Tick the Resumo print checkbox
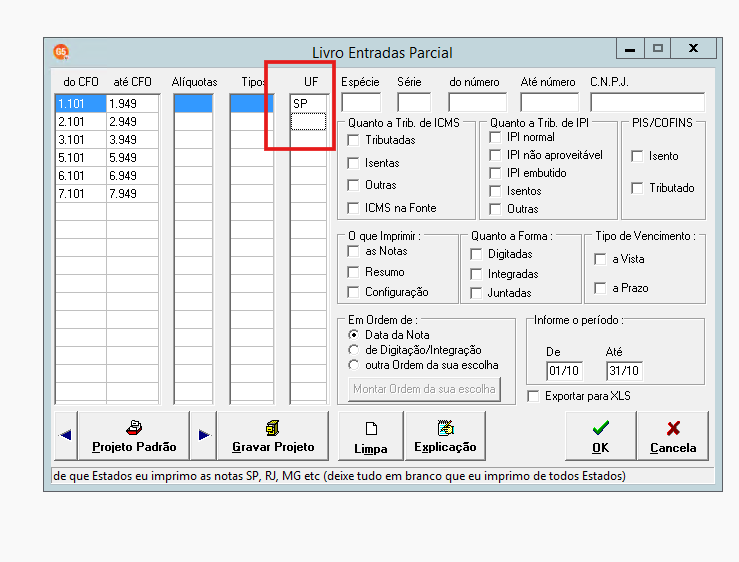 [x=353, y=272]
